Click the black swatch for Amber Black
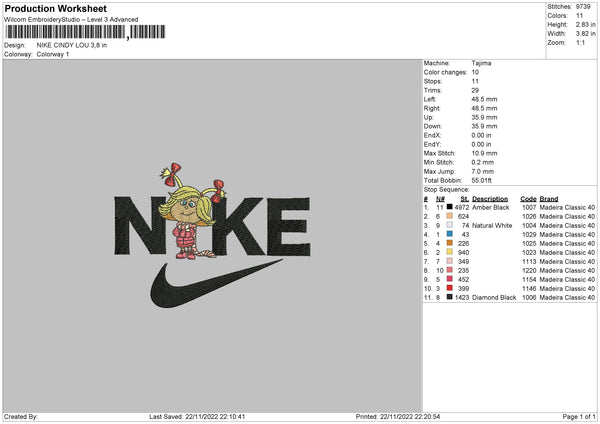 (449, 207)
